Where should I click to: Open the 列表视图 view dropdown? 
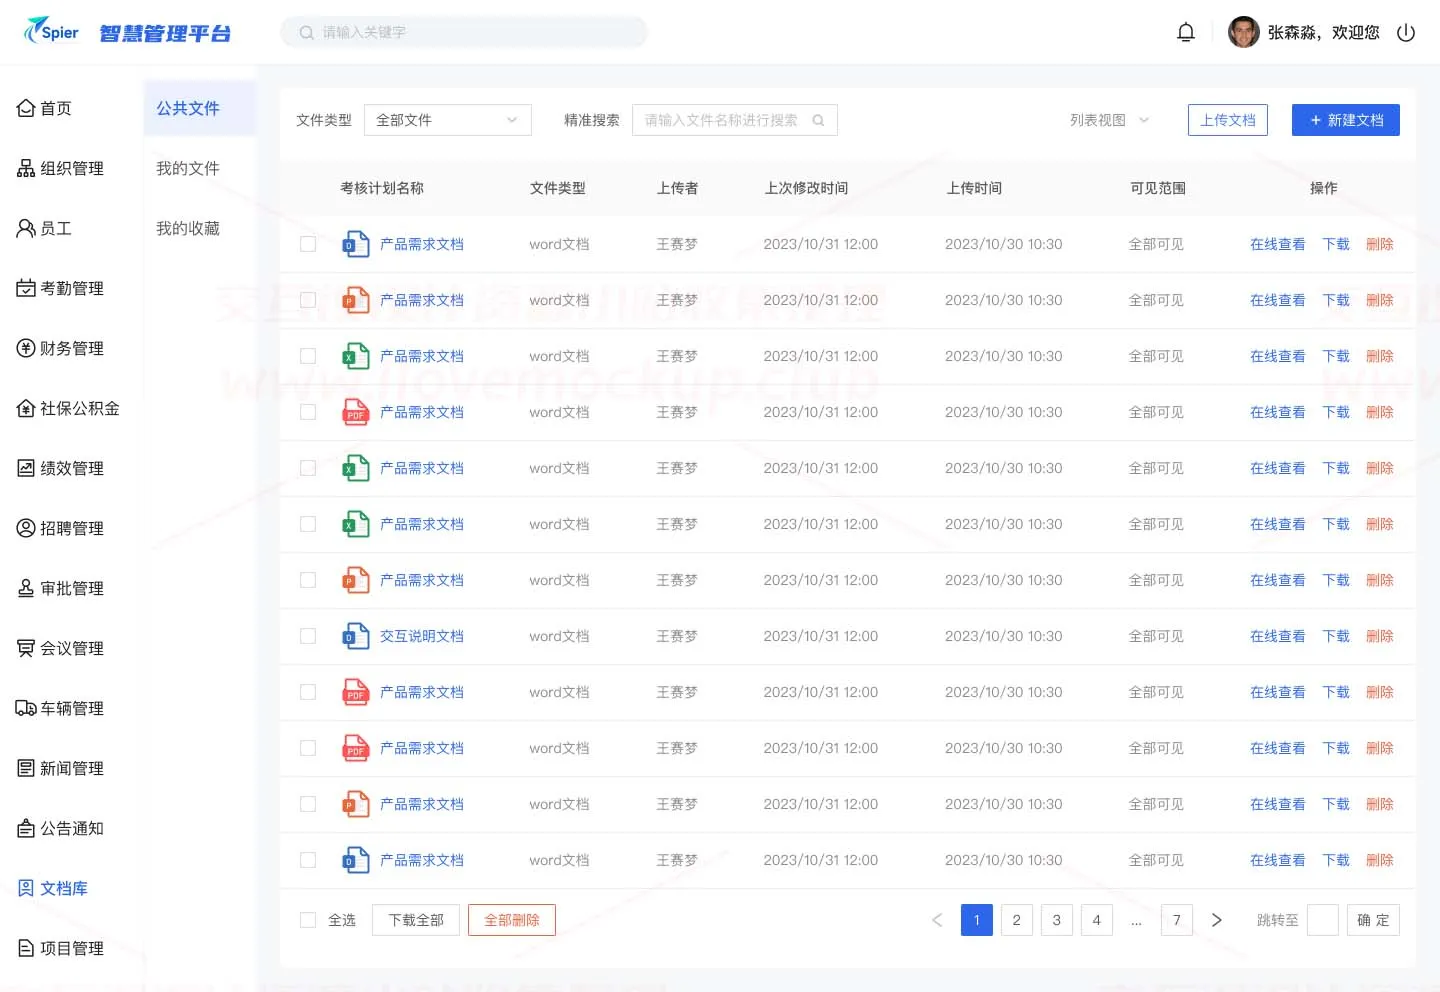(1110, 120)
